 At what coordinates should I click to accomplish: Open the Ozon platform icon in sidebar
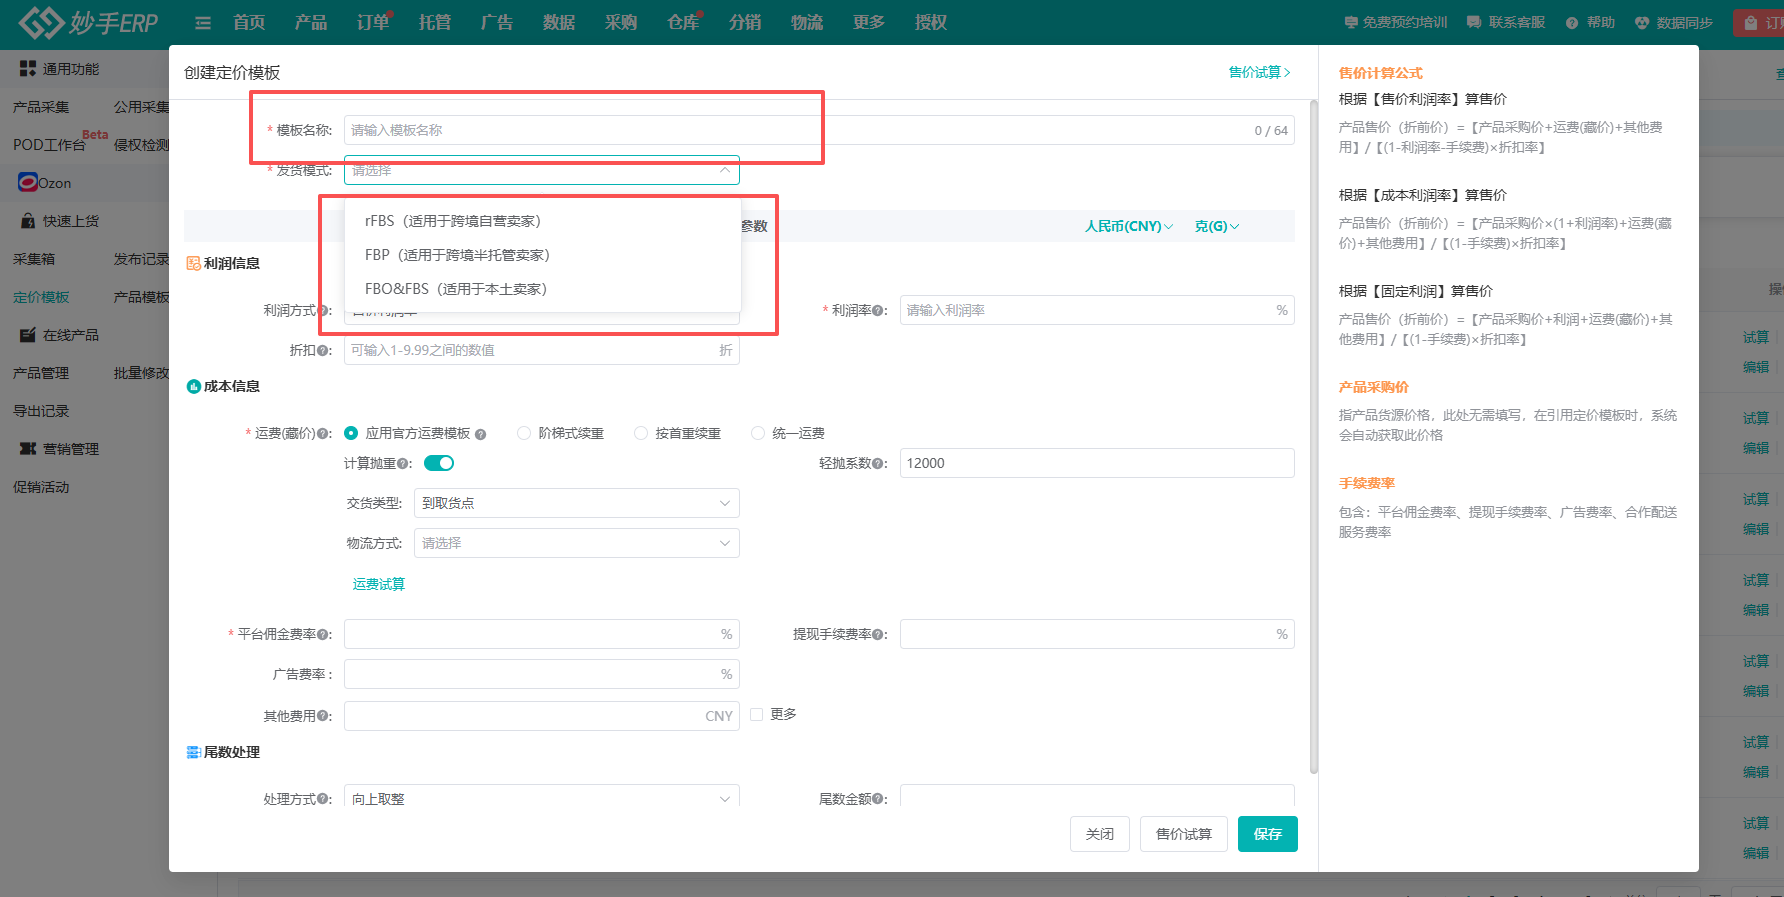(28, 182)
